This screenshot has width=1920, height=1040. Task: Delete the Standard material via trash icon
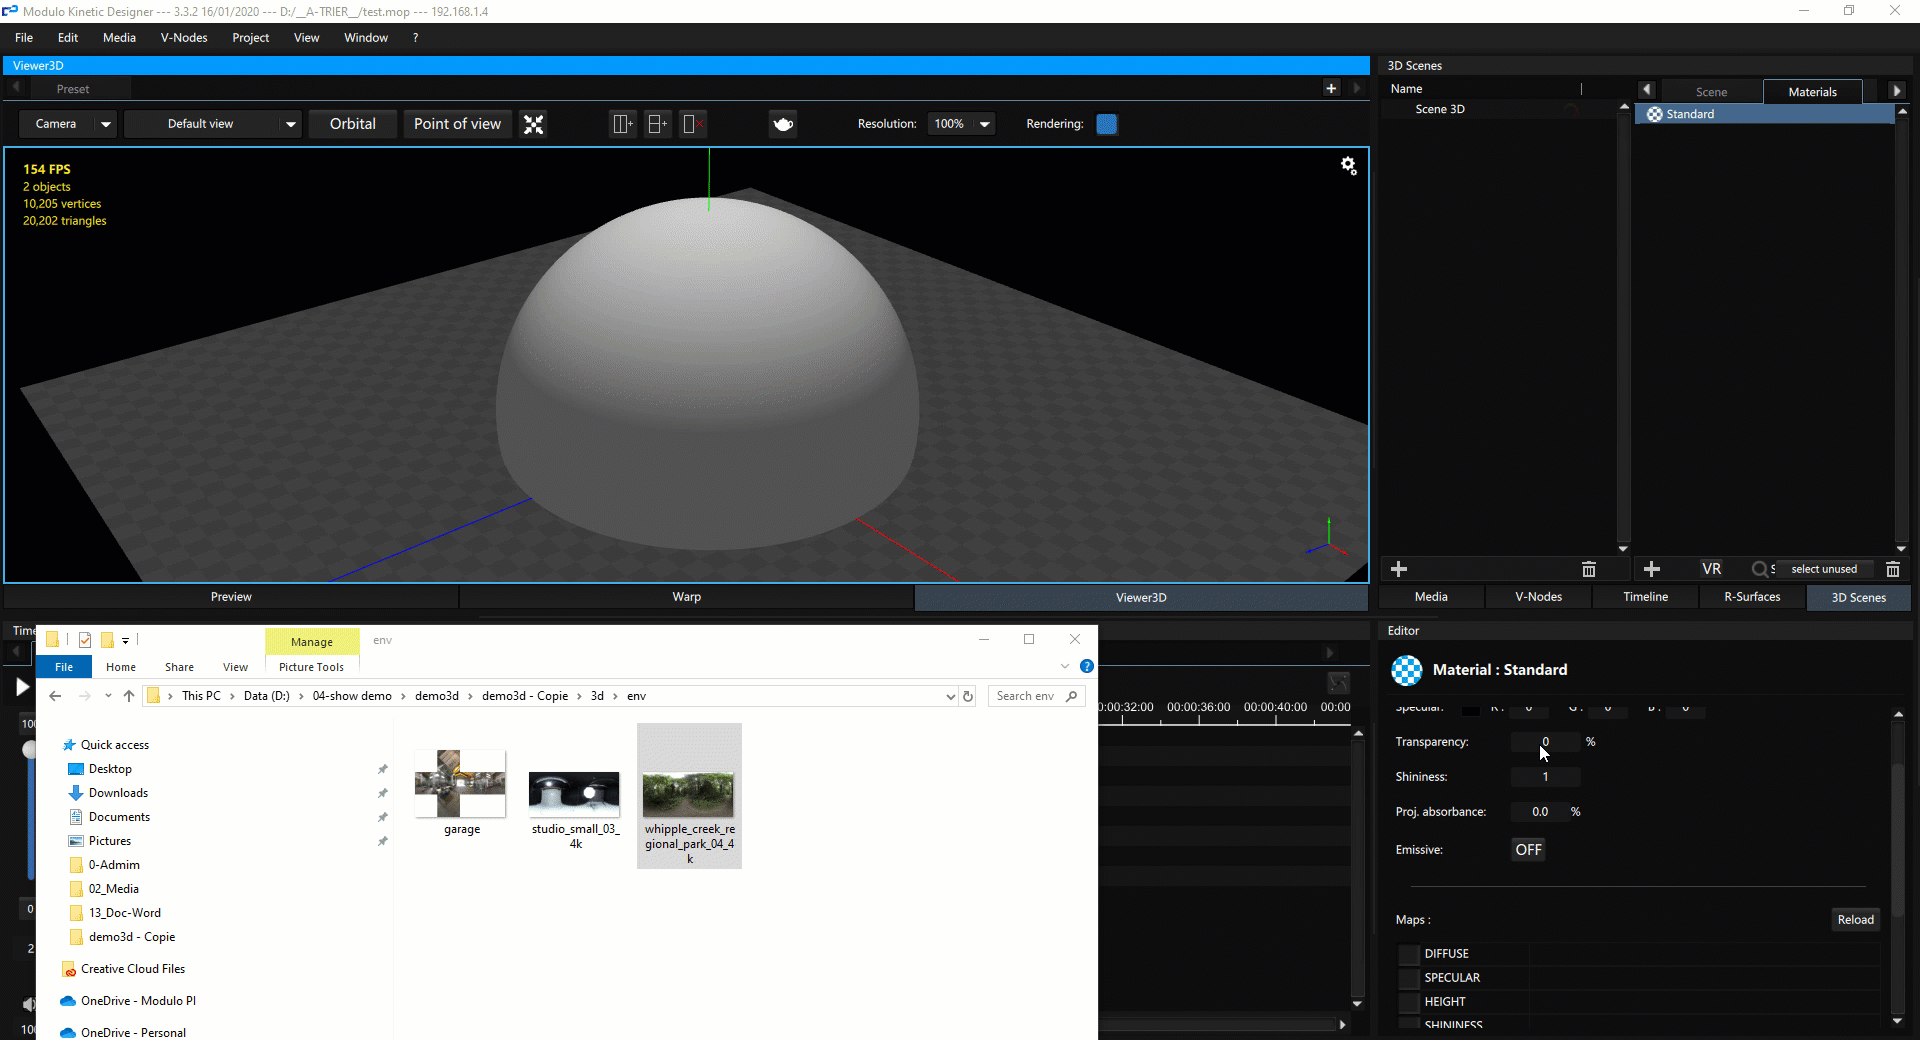(1893, 569)
